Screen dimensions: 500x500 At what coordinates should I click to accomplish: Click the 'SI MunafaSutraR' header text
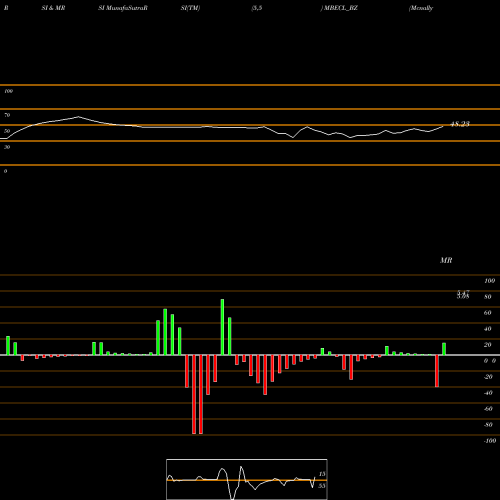[123, 8]
